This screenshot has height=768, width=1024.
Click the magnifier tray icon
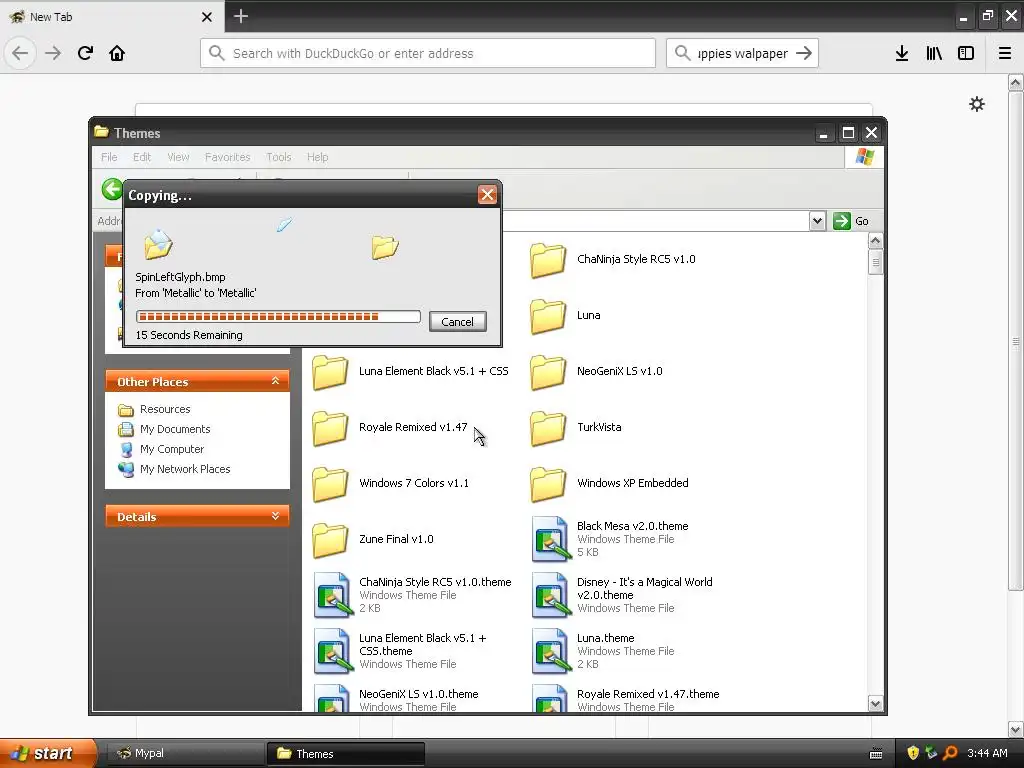(x=950, y=753)
